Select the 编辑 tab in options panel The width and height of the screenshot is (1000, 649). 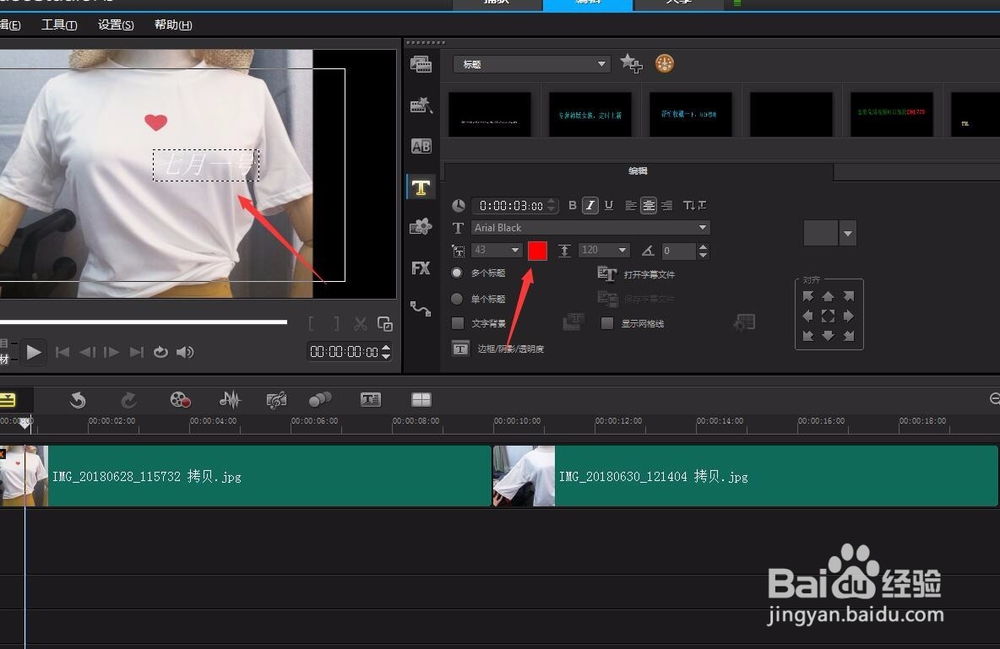[638, 171]
